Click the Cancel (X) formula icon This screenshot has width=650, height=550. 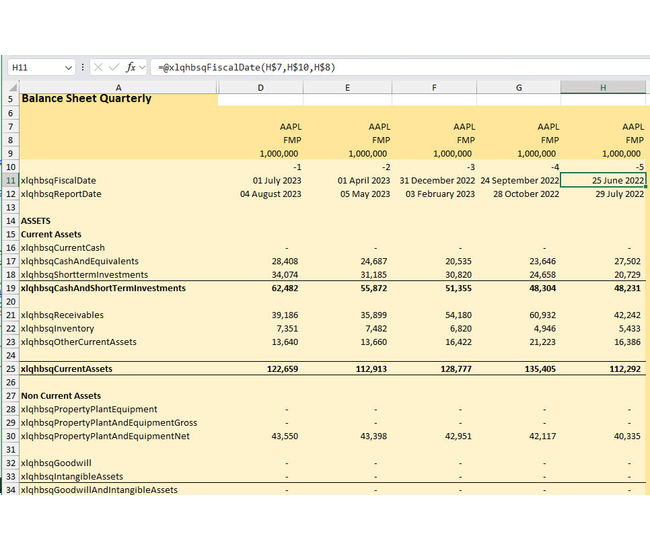click(98, 67)
